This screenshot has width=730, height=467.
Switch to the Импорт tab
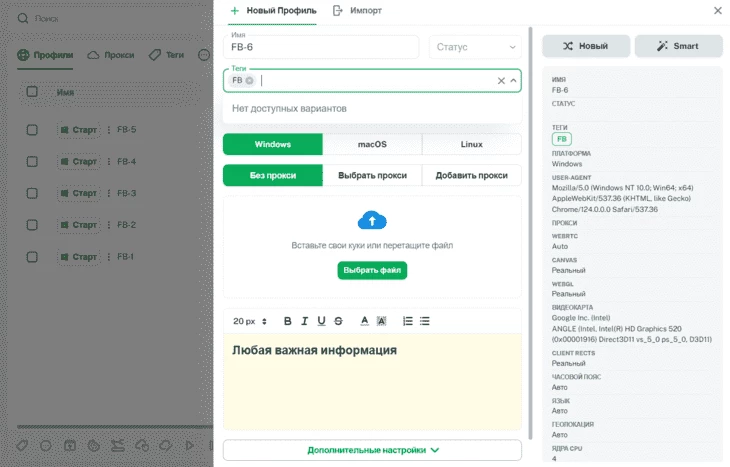click(x=358, y=11)
